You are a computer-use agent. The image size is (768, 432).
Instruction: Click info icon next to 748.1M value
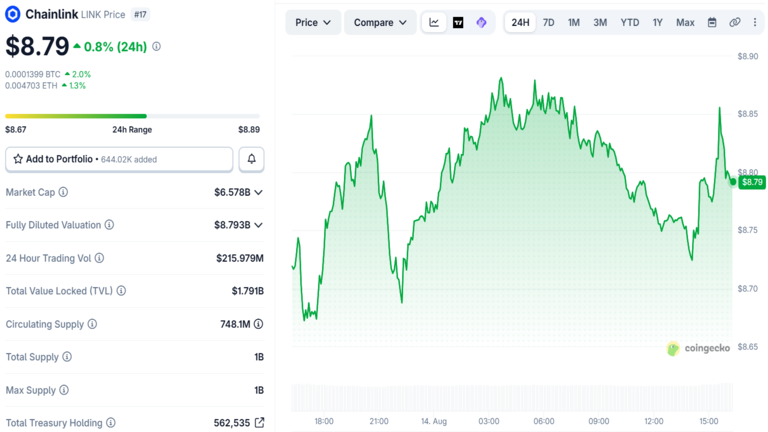[x=259, y=324]
